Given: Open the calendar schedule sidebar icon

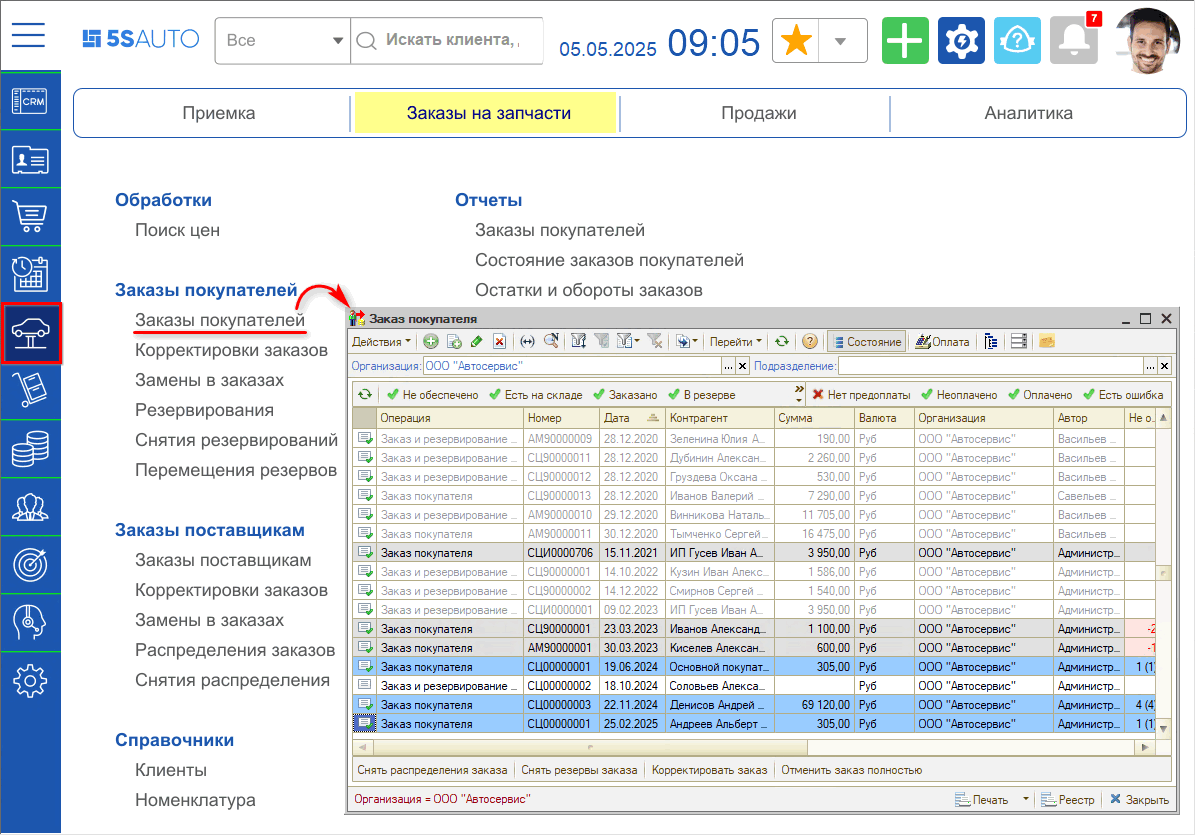Looking at the screenshot, I should pos(30,274).
